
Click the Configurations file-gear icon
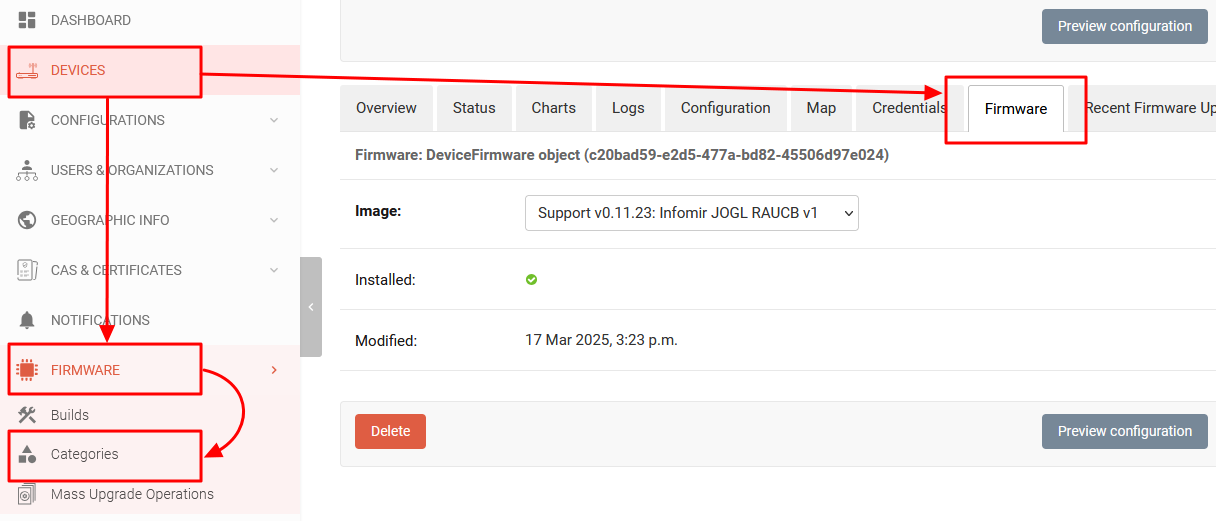(27, 120)
